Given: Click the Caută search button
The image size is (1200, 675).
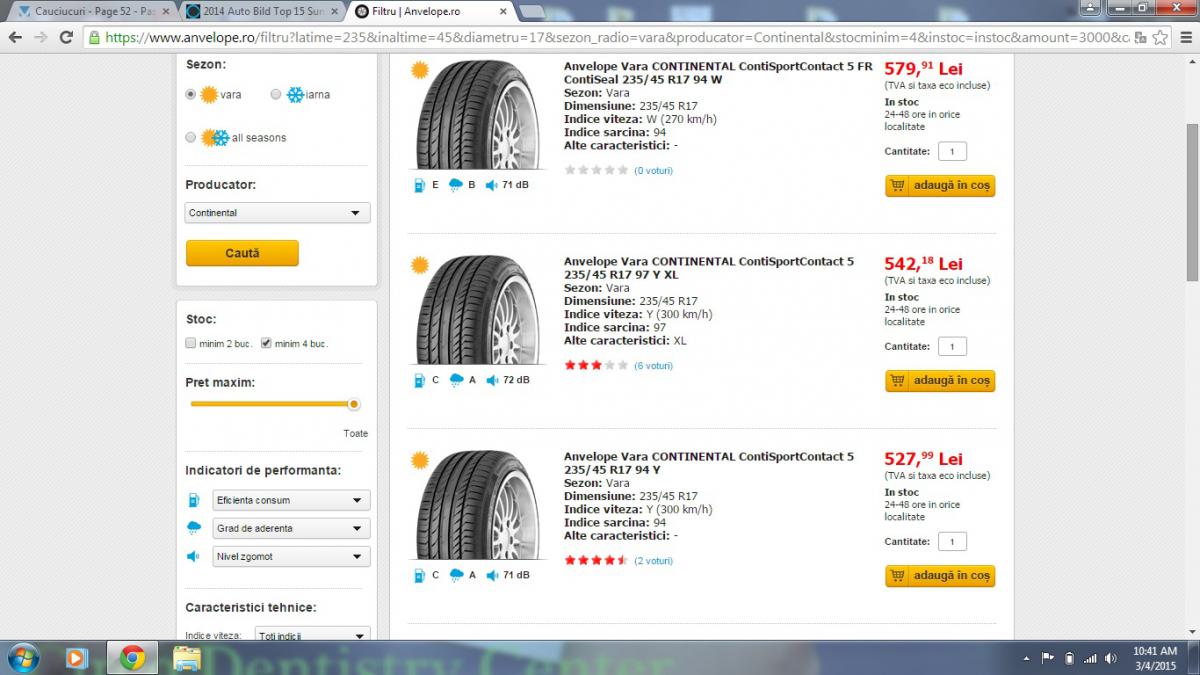Looking at the screenshot, I should tap(242, 253).
